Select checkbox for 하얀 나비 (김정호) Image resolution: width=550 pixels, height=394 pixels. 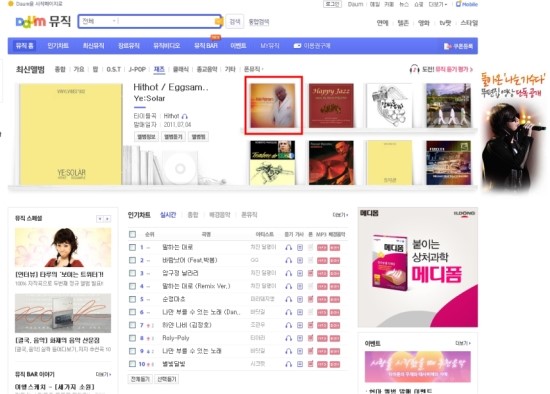coord(132,325)
